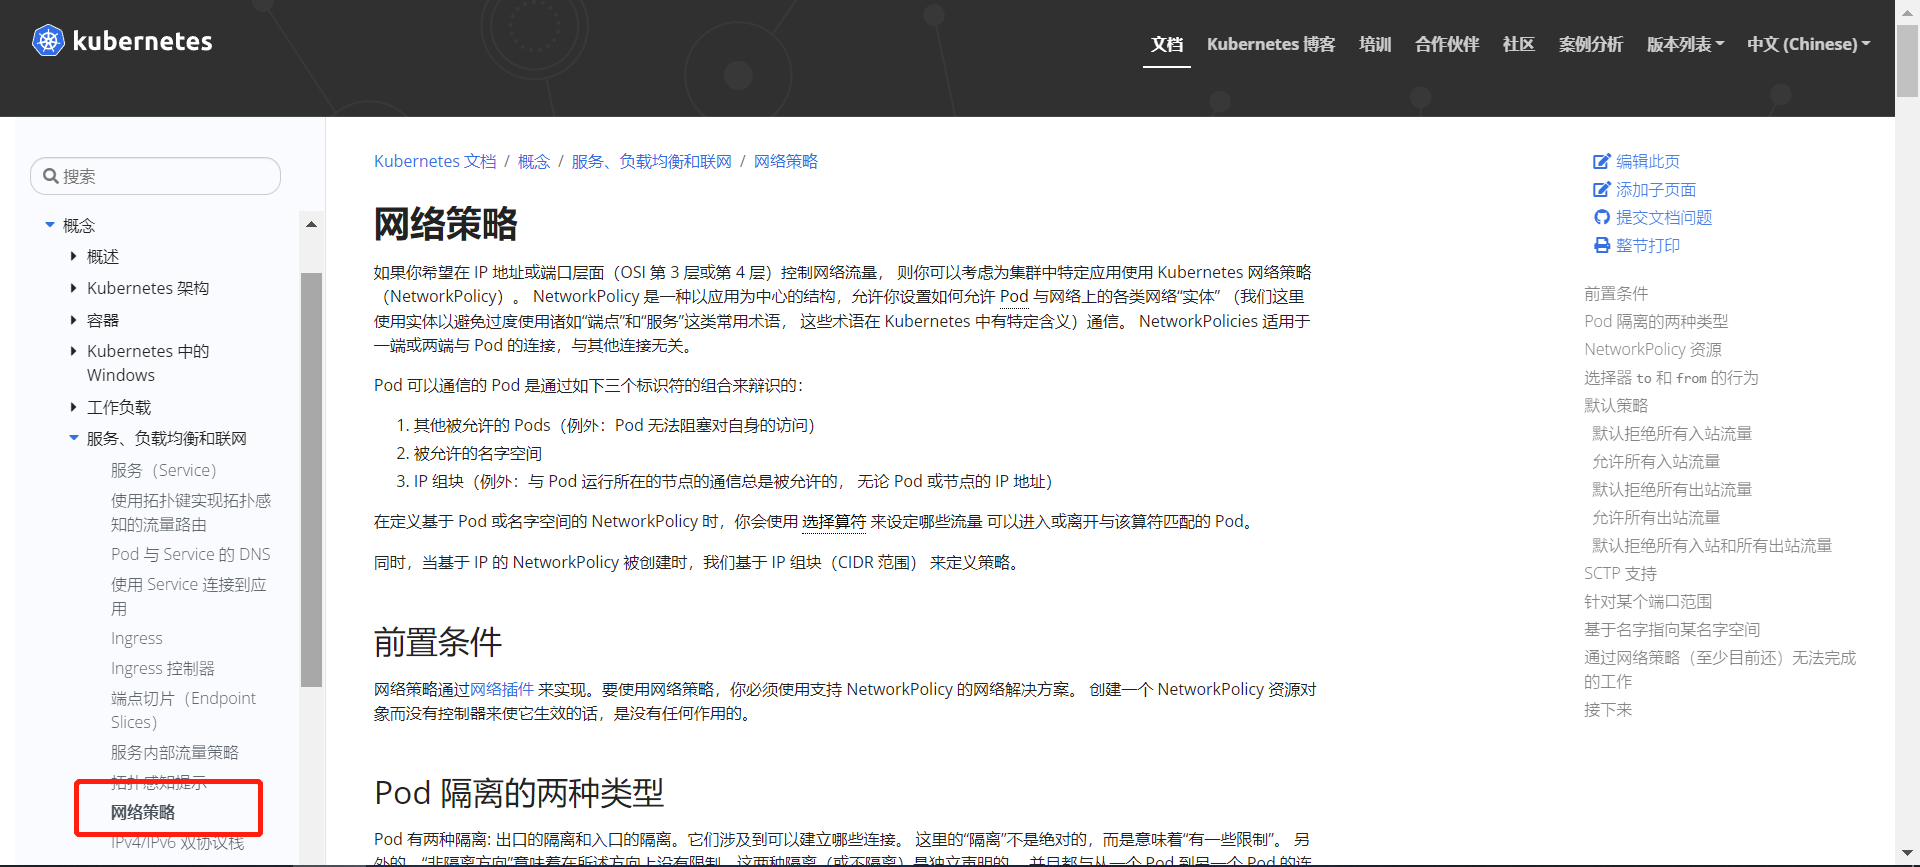Select 网络策略 in the sidebar
Viewport: 1920px width, 867px height.
(x=143, y=812)
